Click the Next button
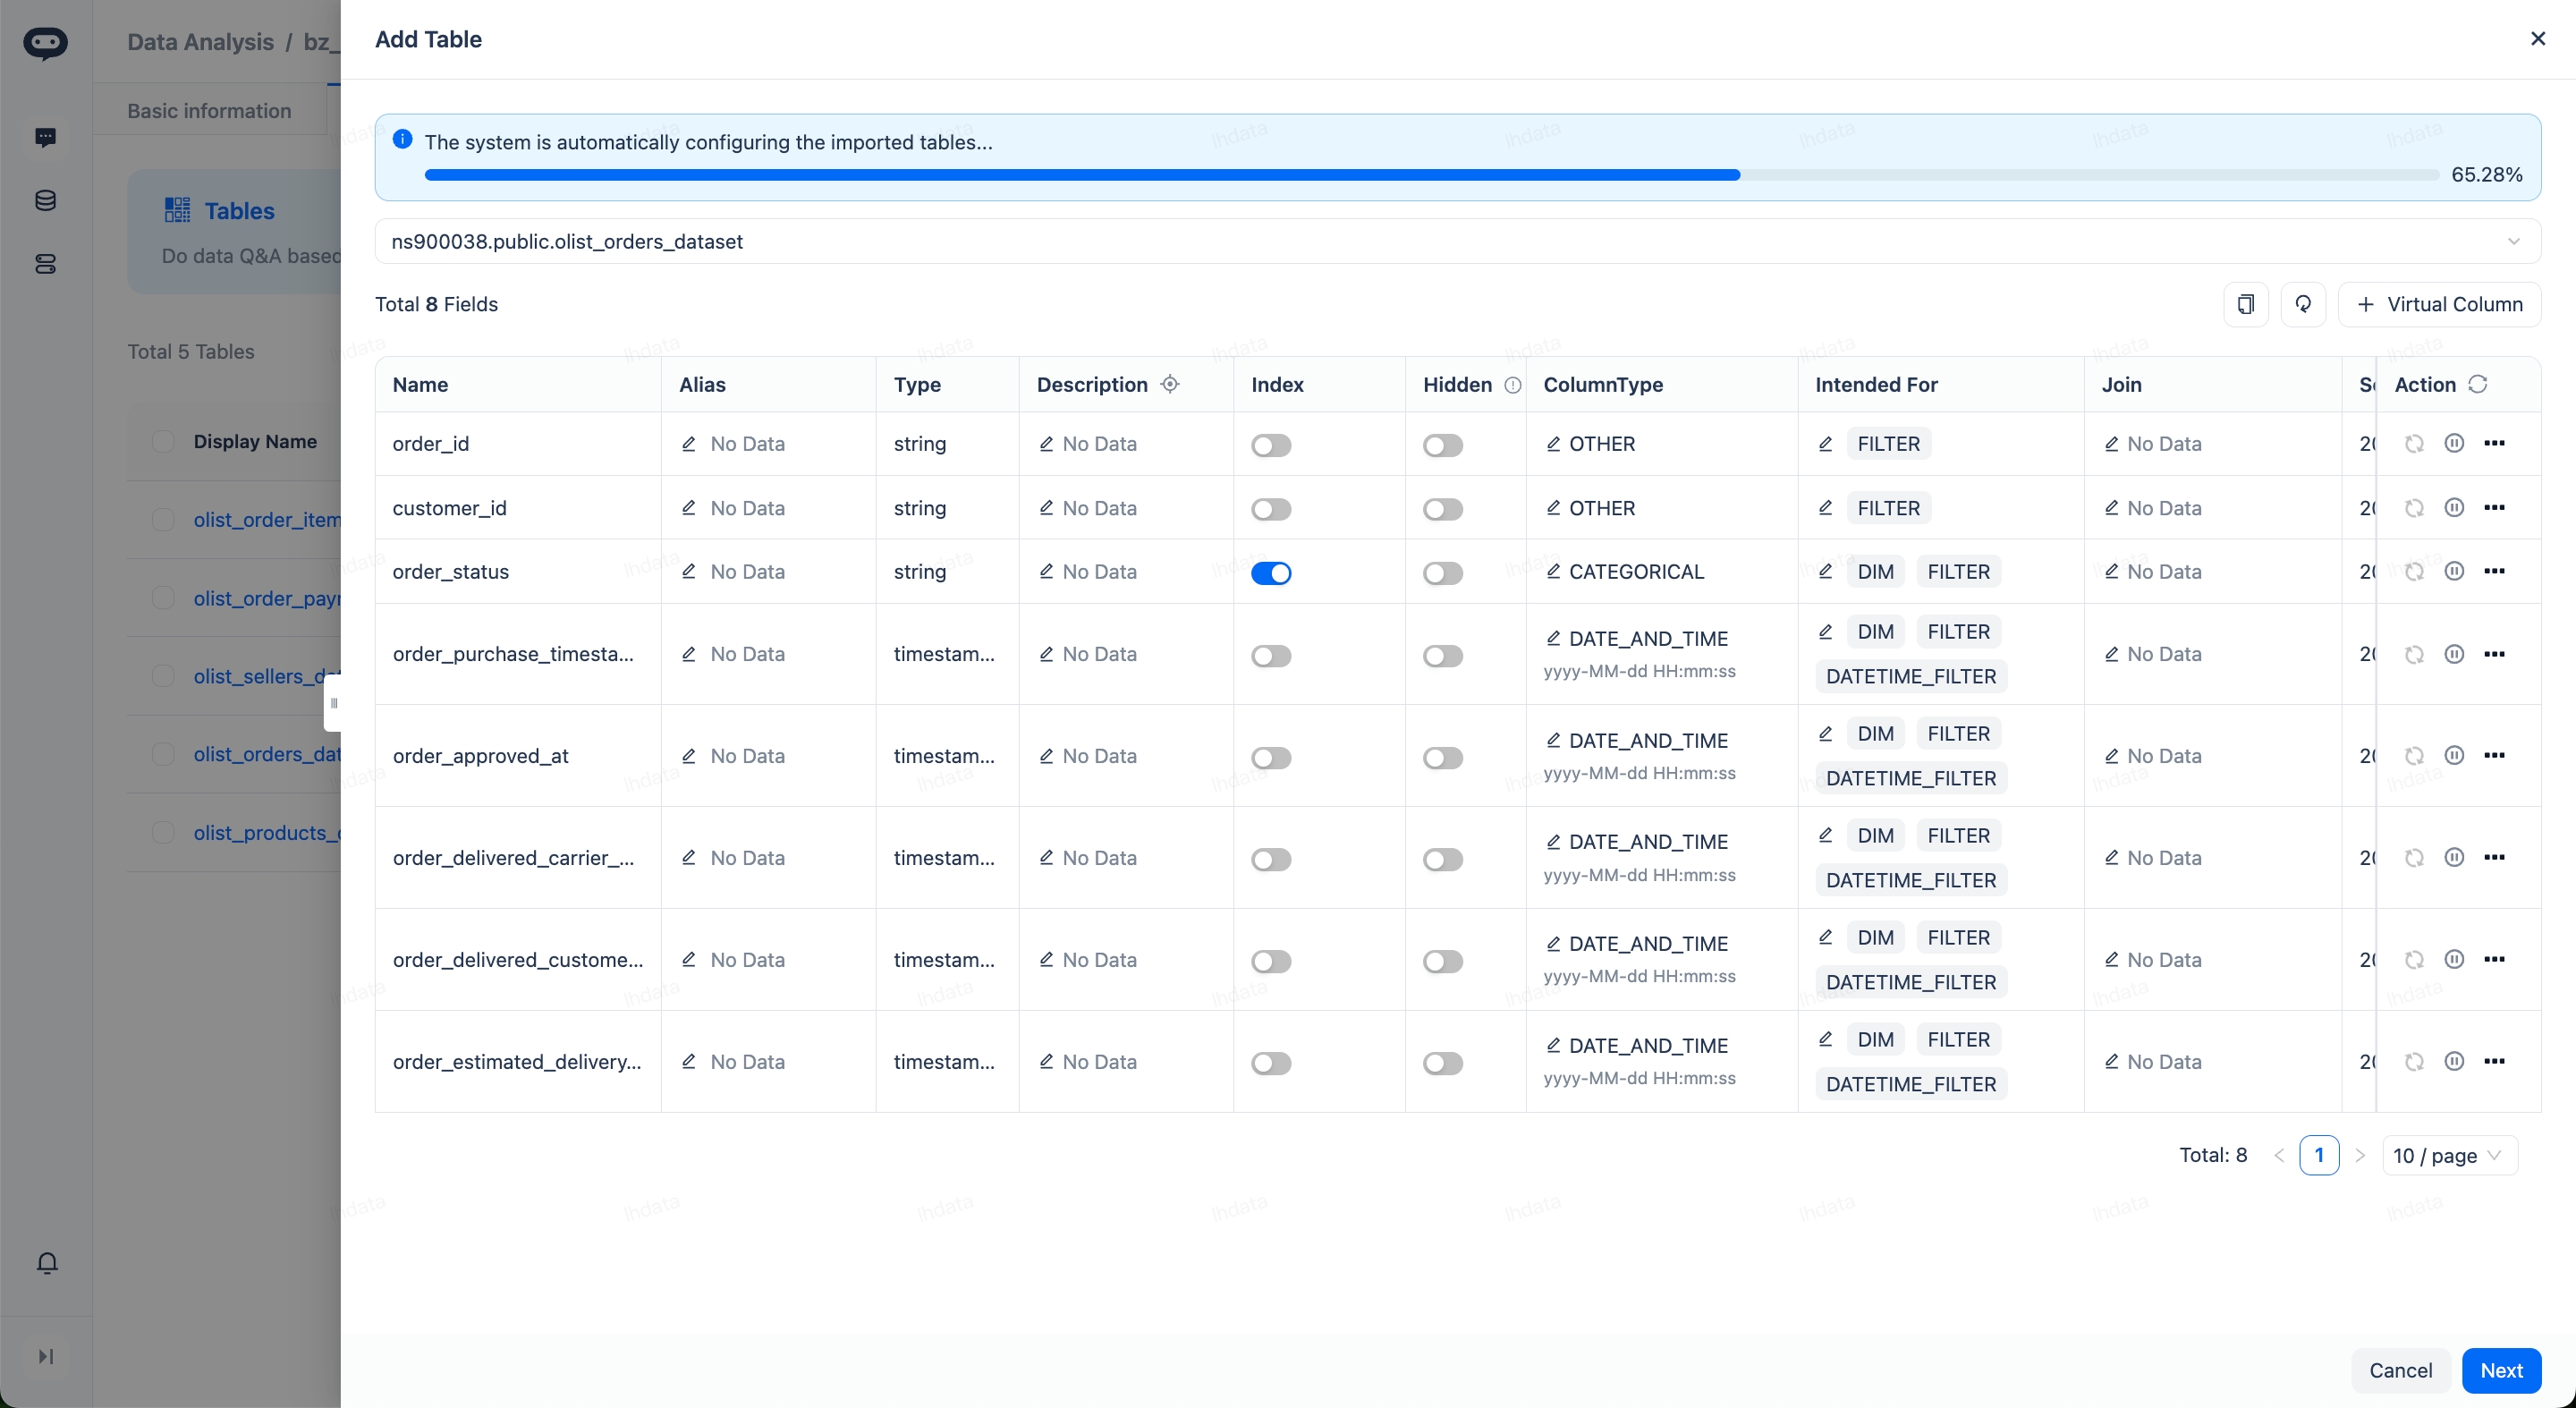Viewport: 2576px width, 1408px height. [x=2500, y=1370]
